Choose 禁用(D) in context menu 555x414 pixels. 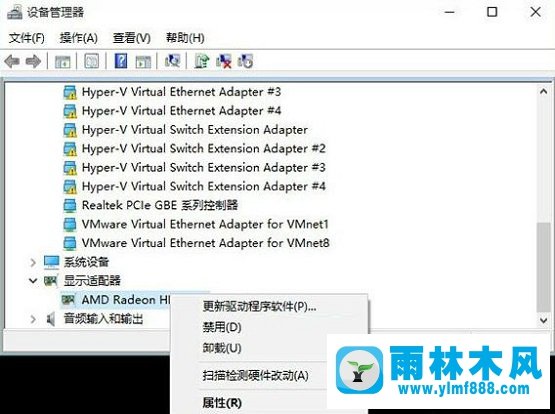tap(222, 327)
